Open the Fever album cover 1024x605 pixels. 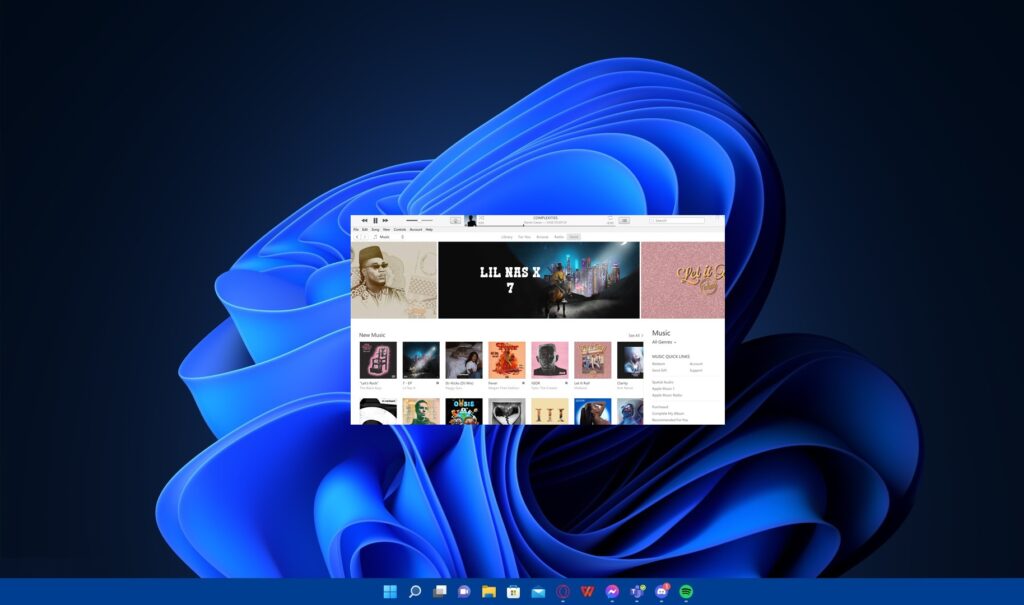point(507,360)
